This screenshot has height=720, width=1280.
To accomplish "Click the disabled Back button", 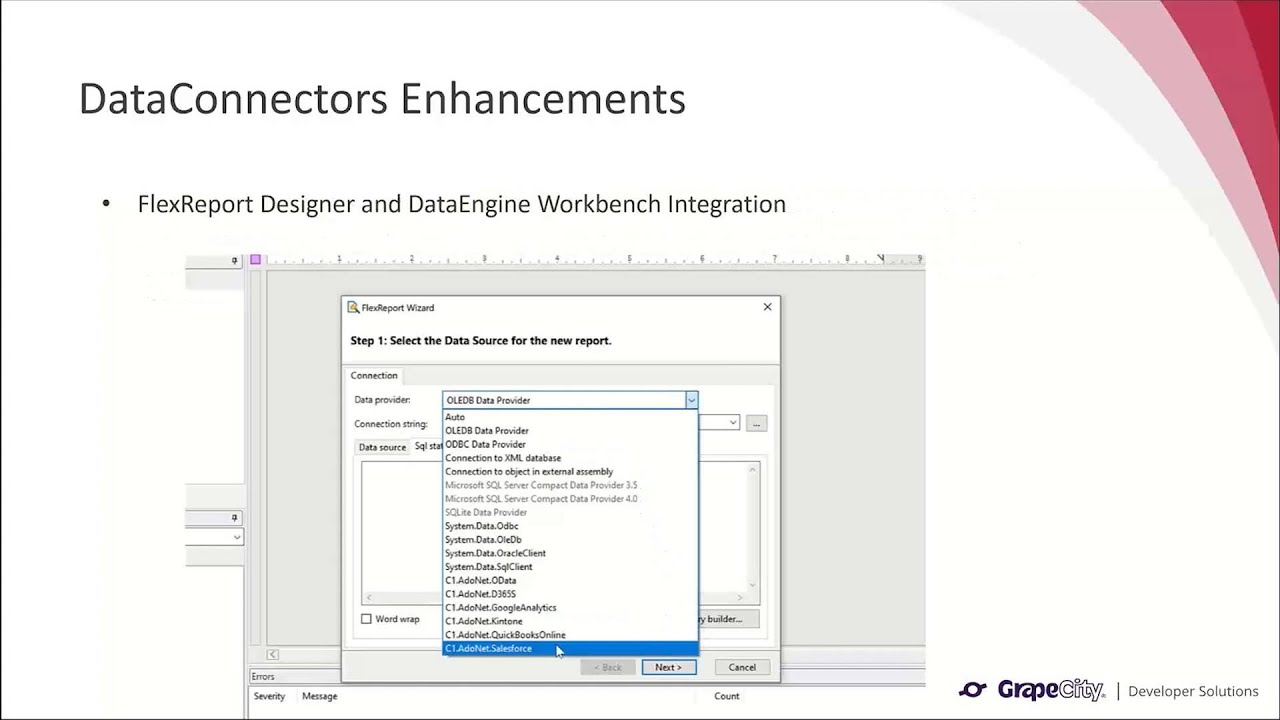I will 607,667.
